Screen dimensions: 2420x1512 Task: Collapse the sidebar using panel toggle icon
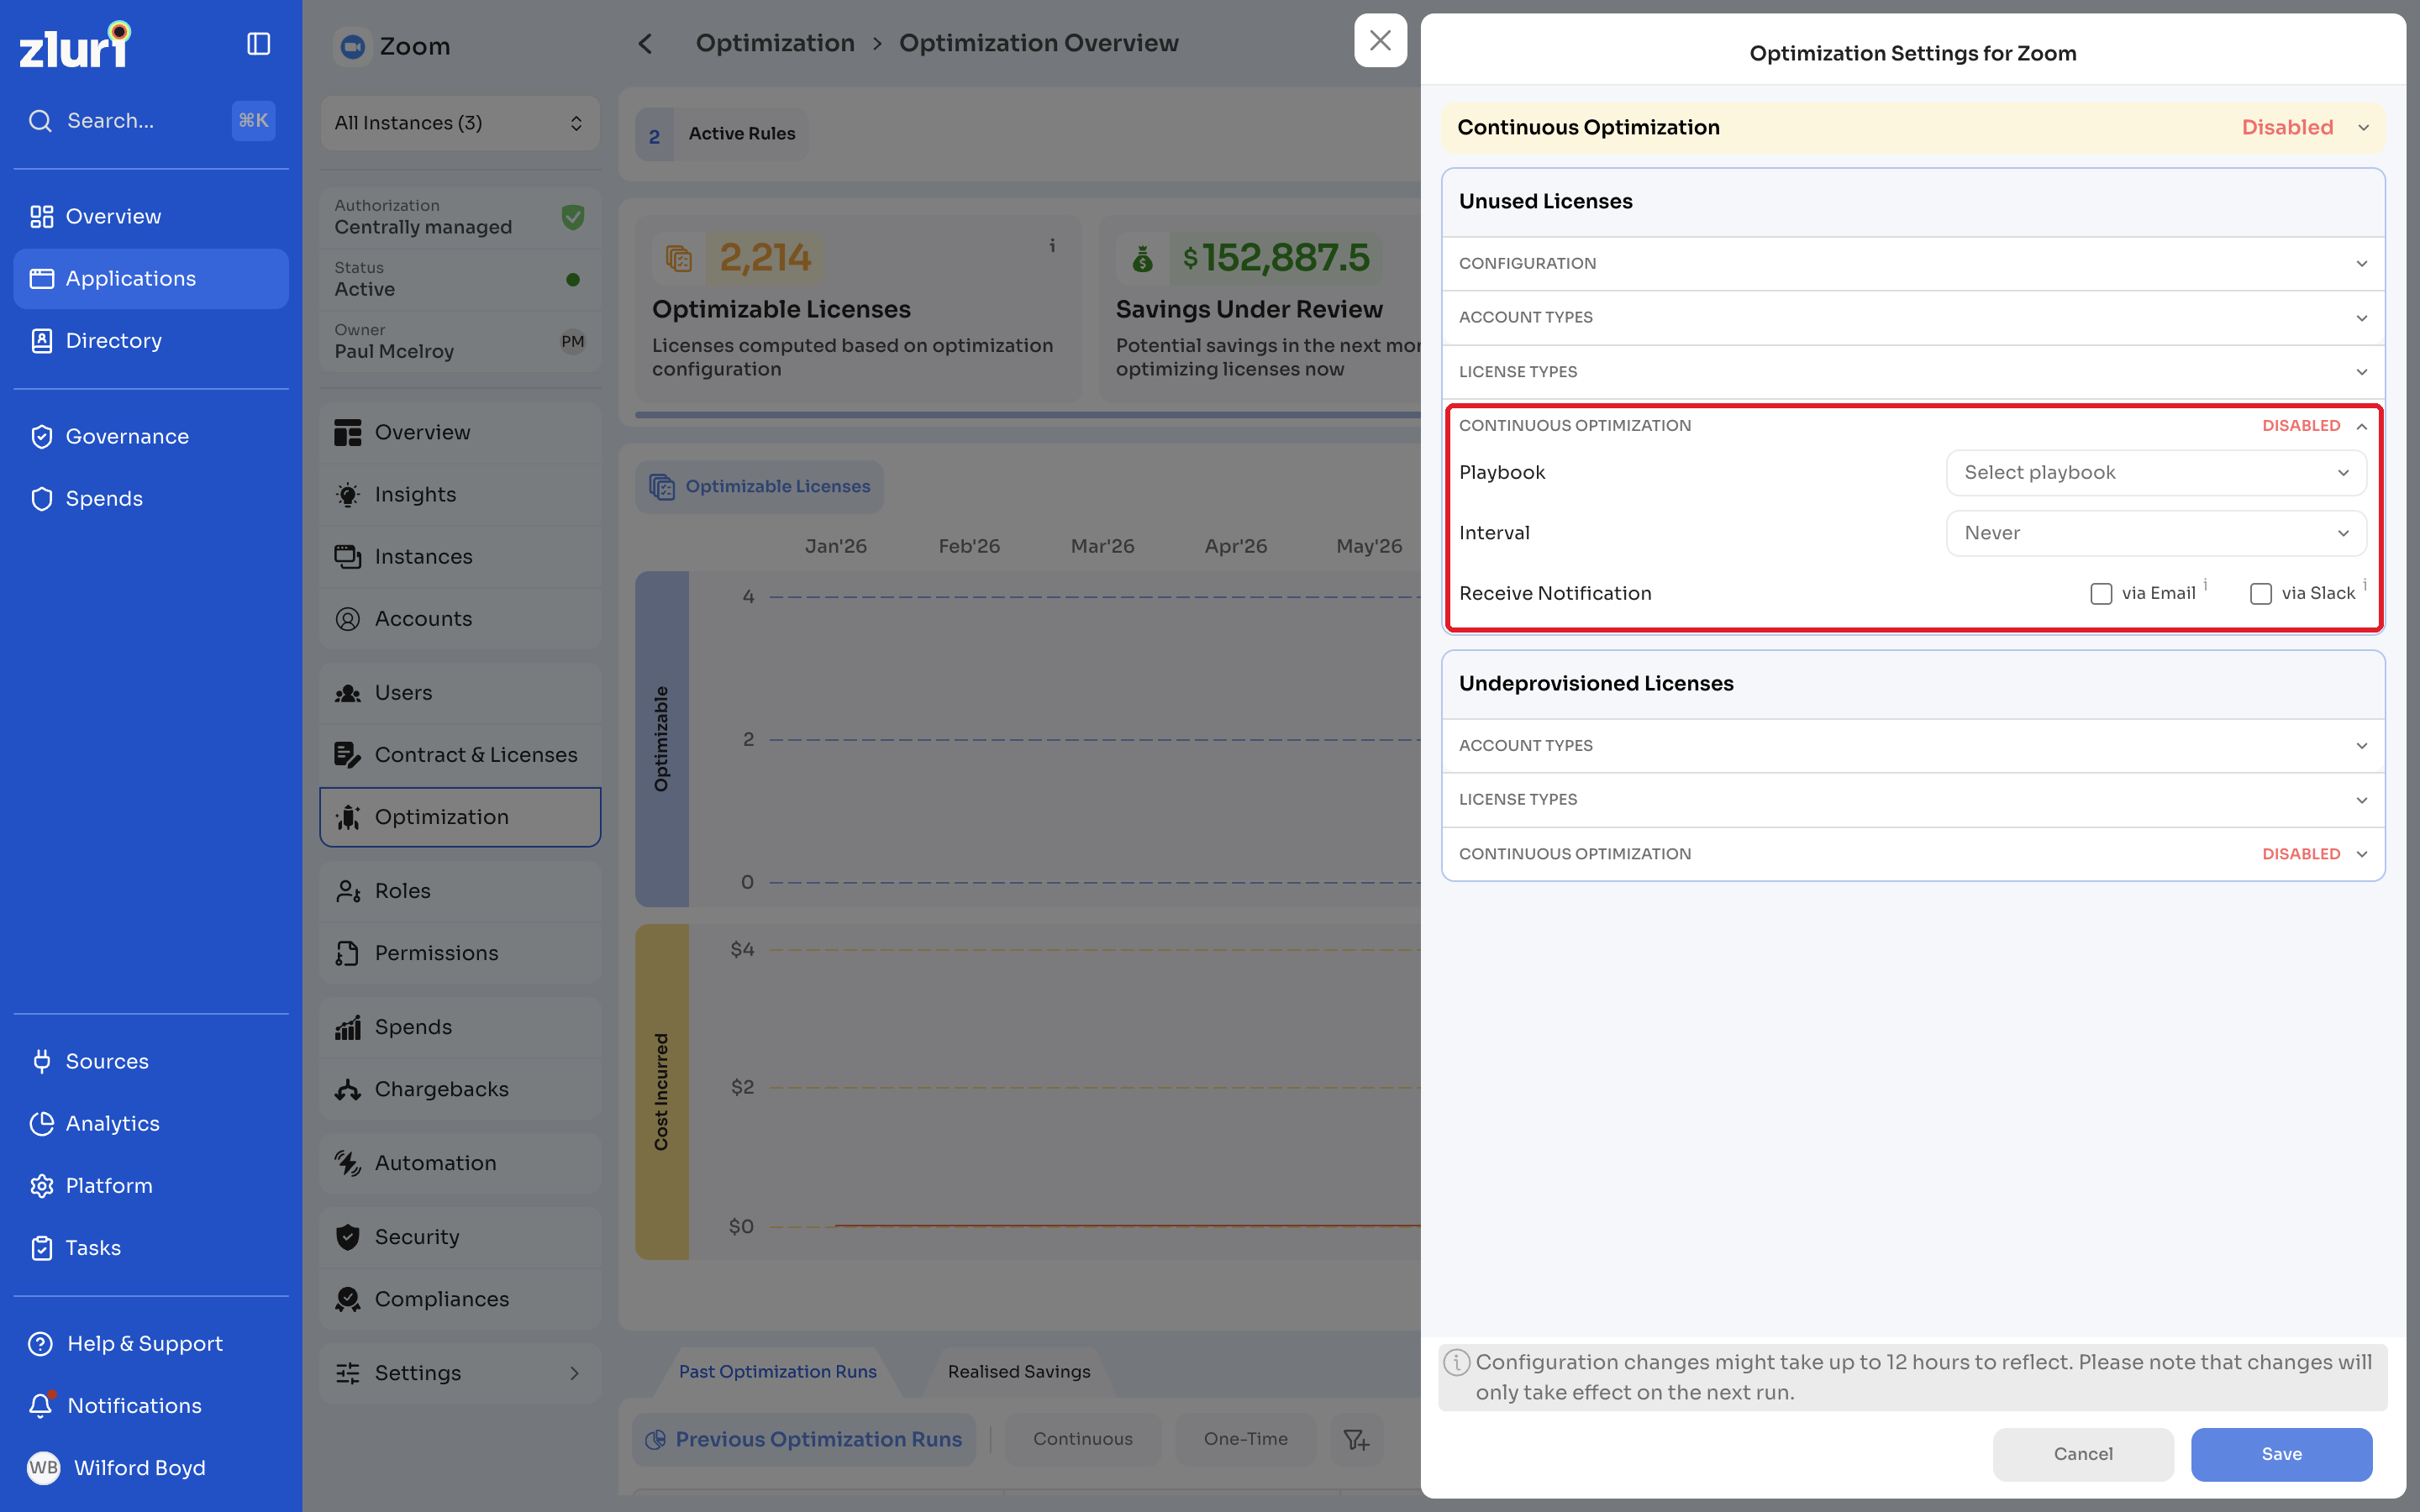[x=258, y=44]
